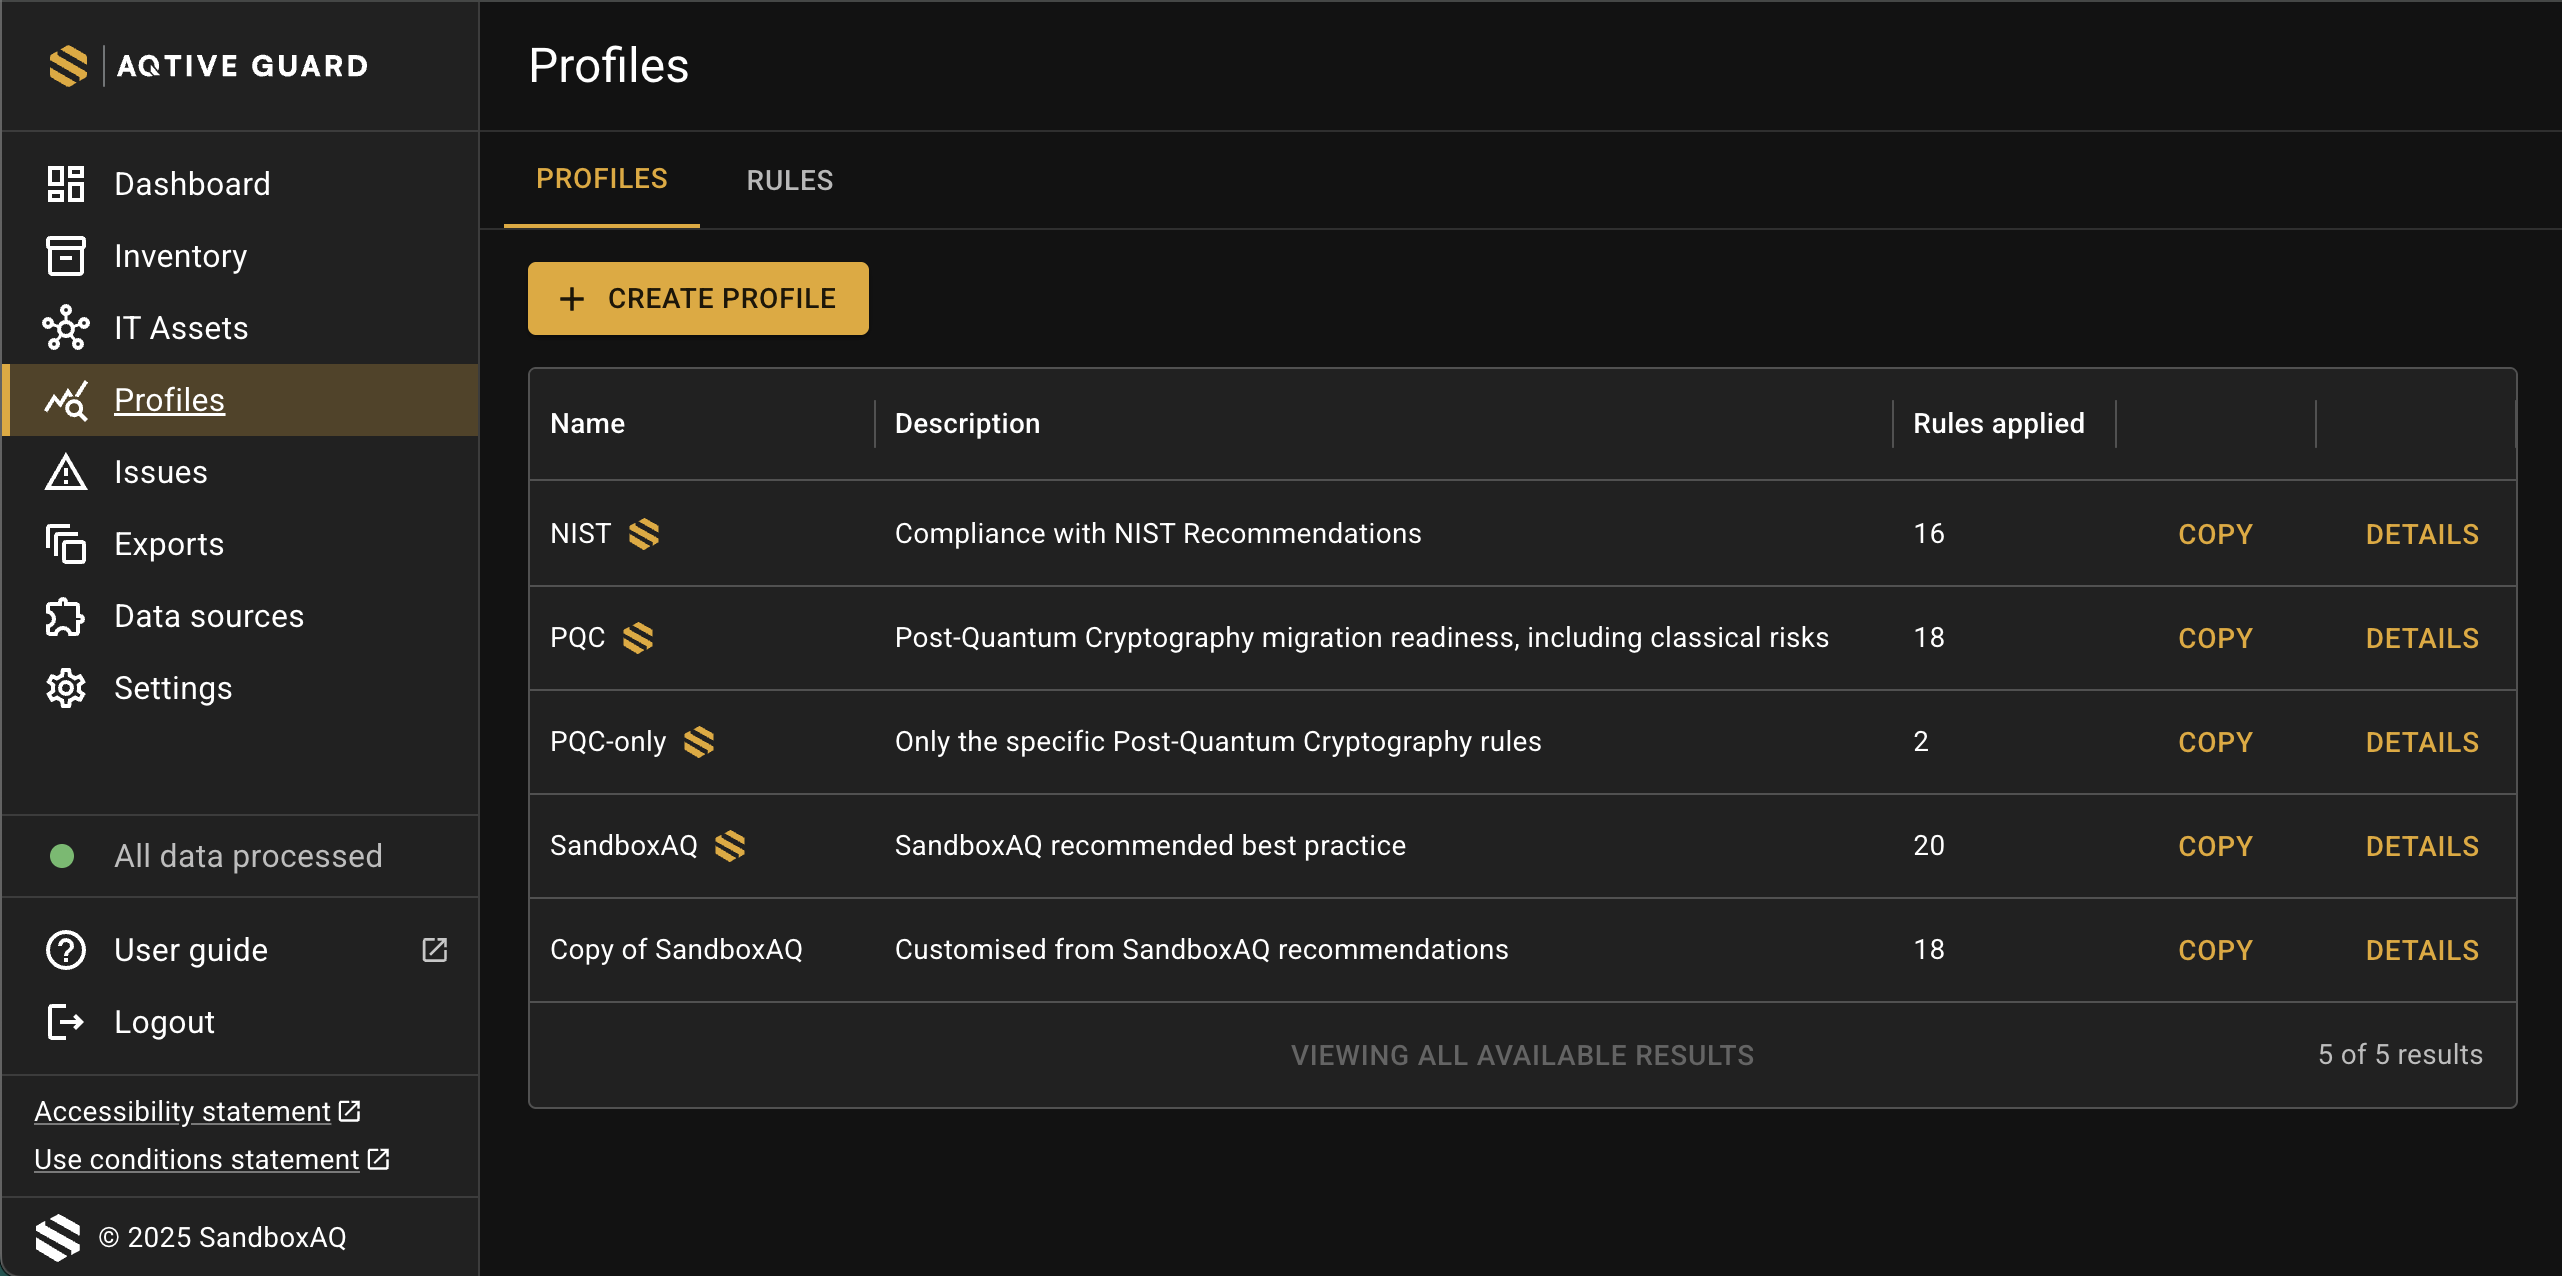Click the AQtive Guard logo
Viewport: 2562px width, 1276px height.
pos(209,66)
